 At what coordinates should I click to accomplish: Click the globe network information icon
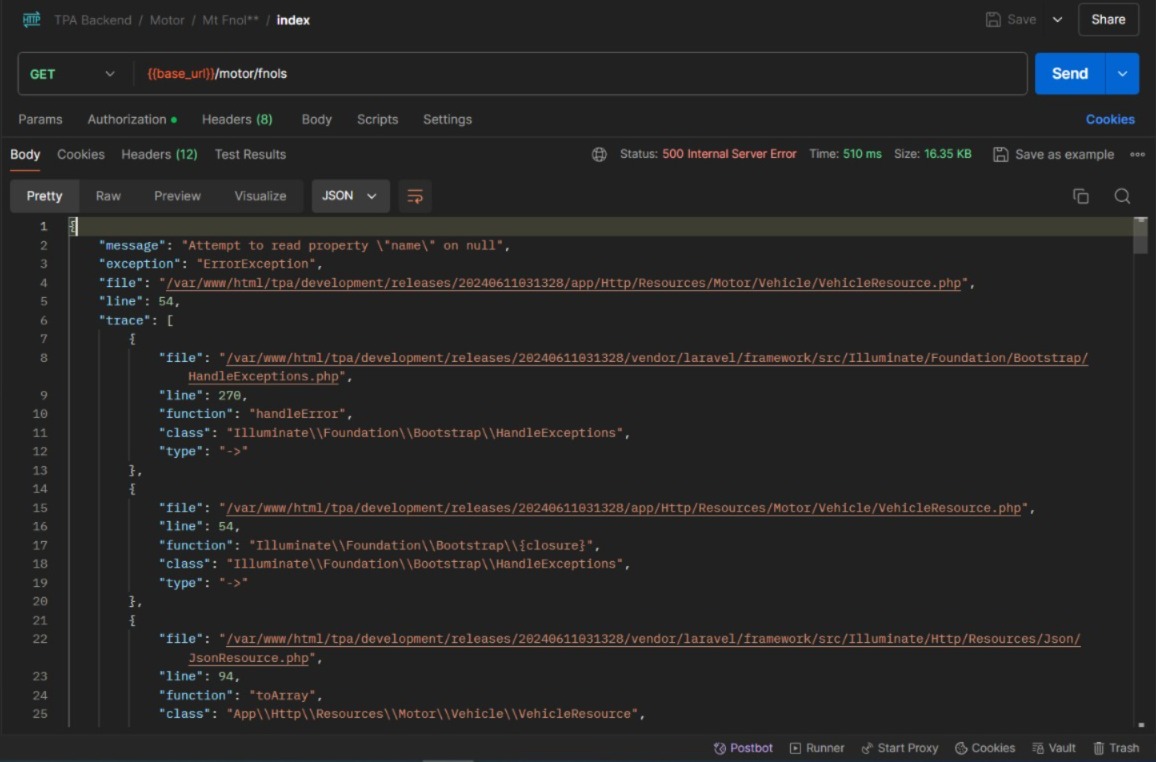(x=599, y=154)
